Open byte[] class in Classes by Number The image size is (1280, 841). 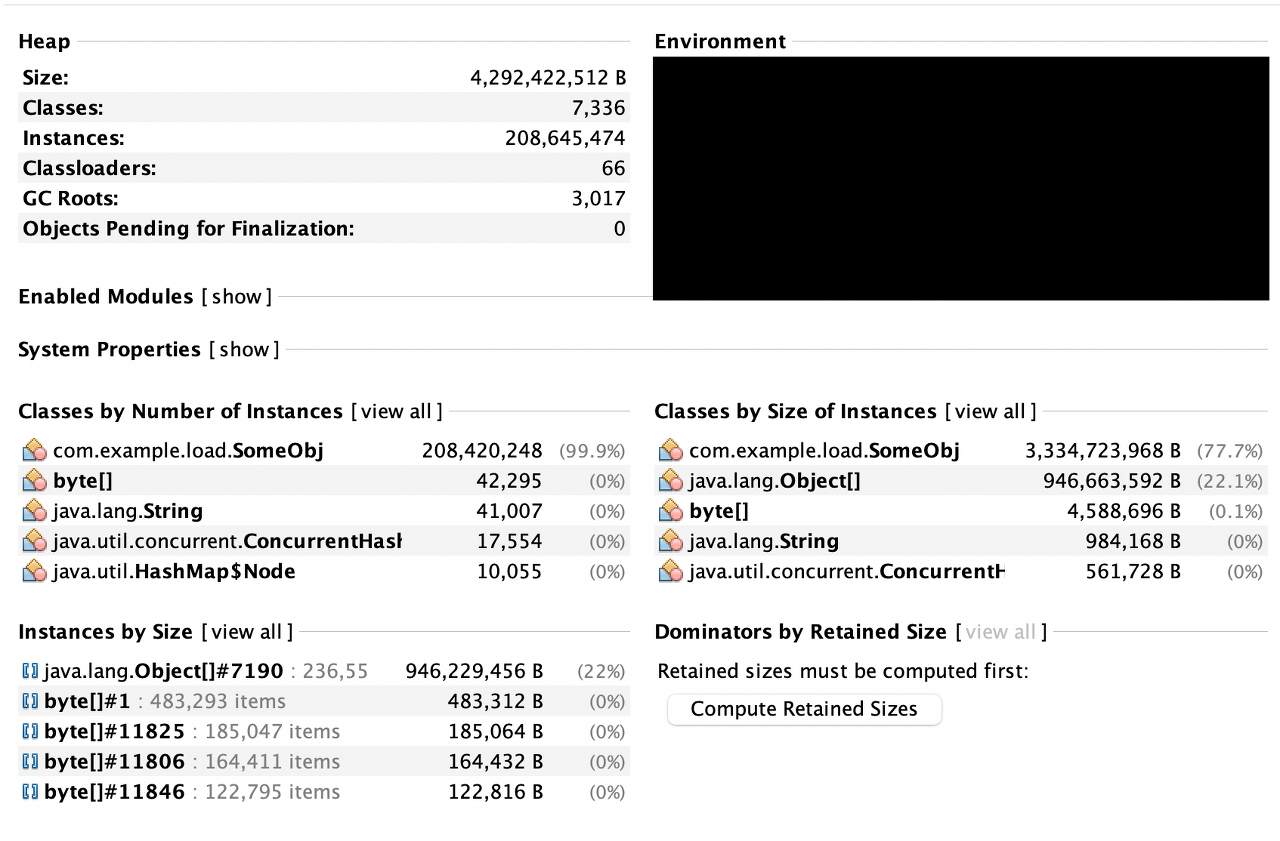83,481
